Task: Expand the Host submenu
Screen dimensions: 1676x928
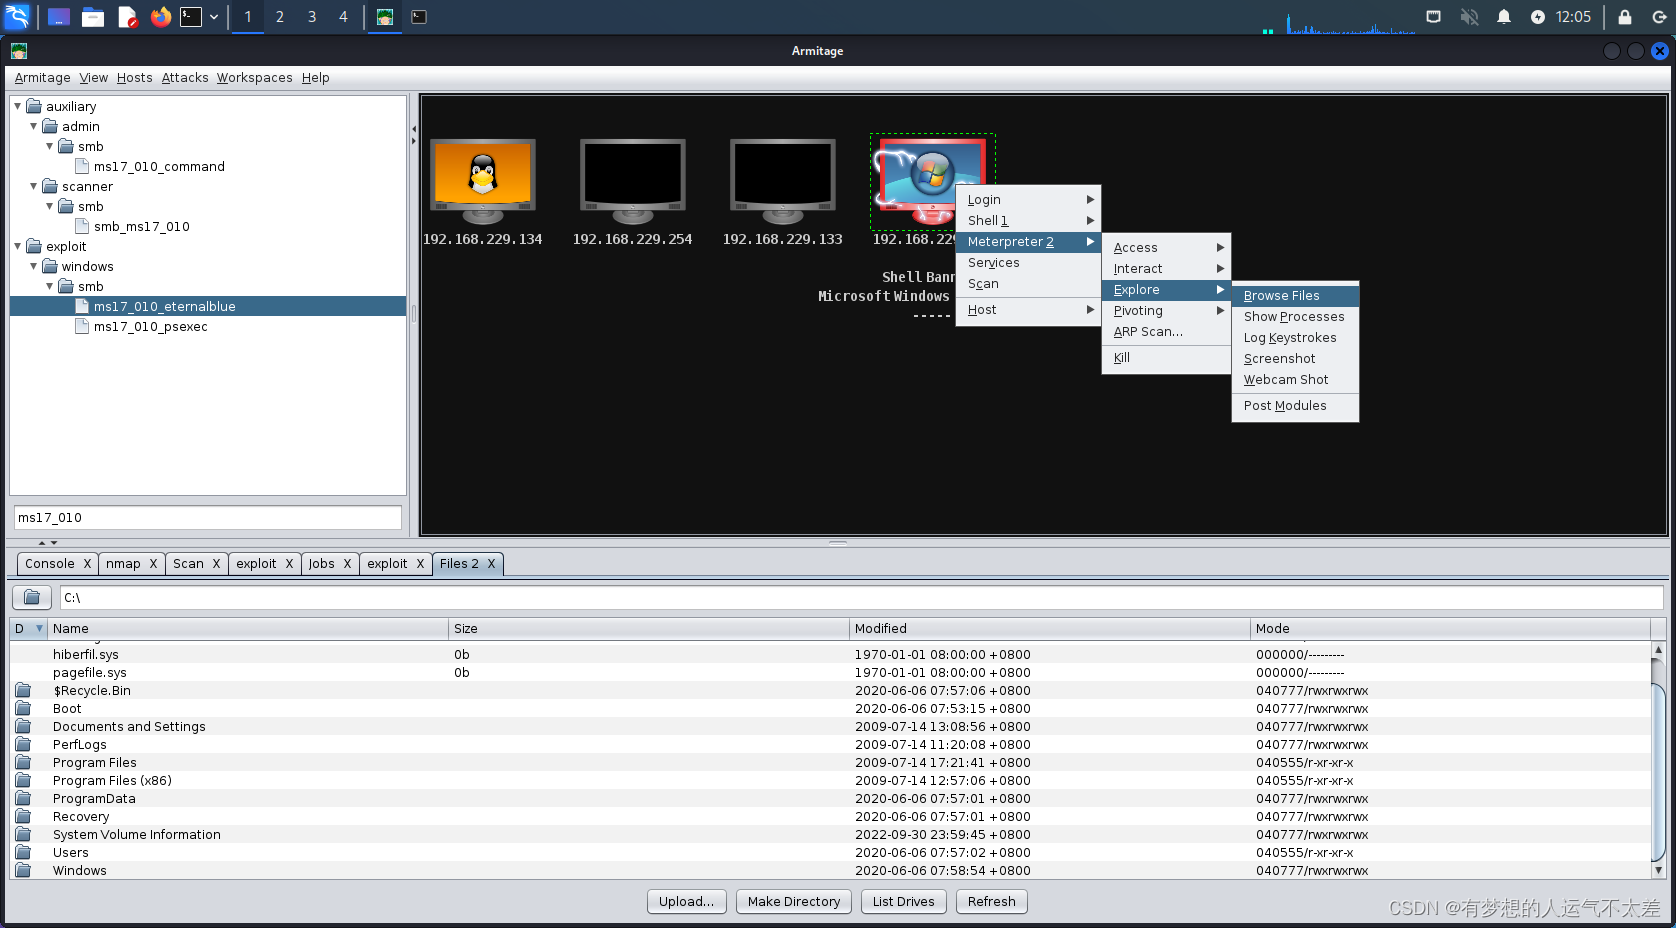Action: click(1028, 310)
